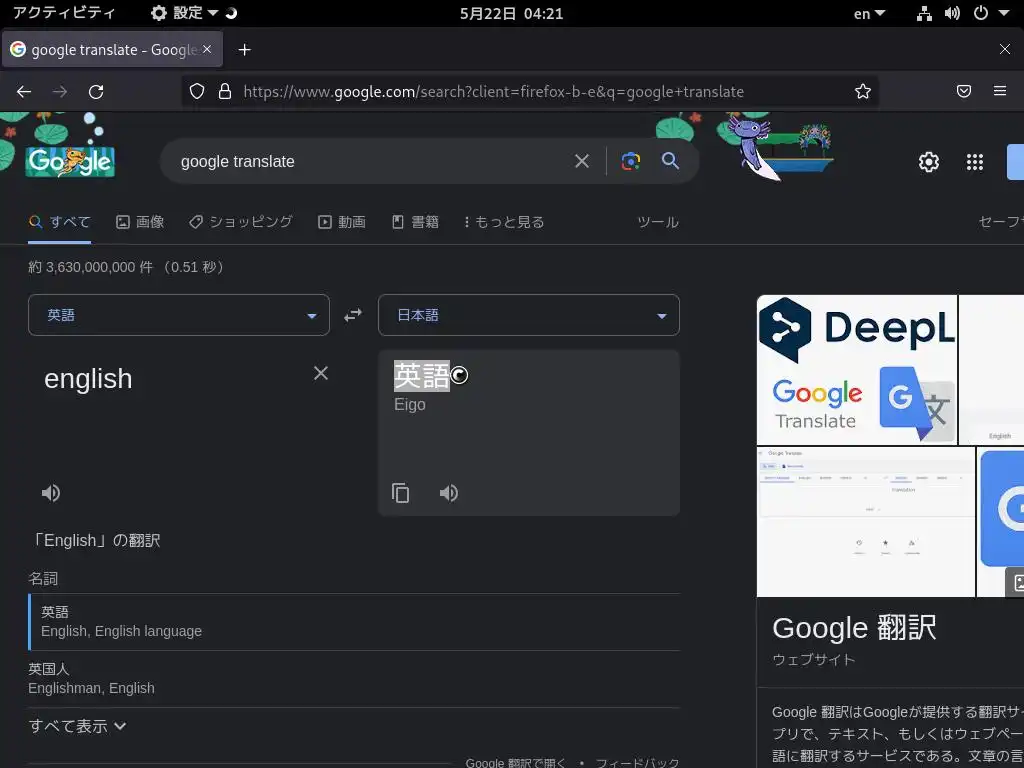Open the DeepL Google Translate thumbnail

(x=856, y=370)
